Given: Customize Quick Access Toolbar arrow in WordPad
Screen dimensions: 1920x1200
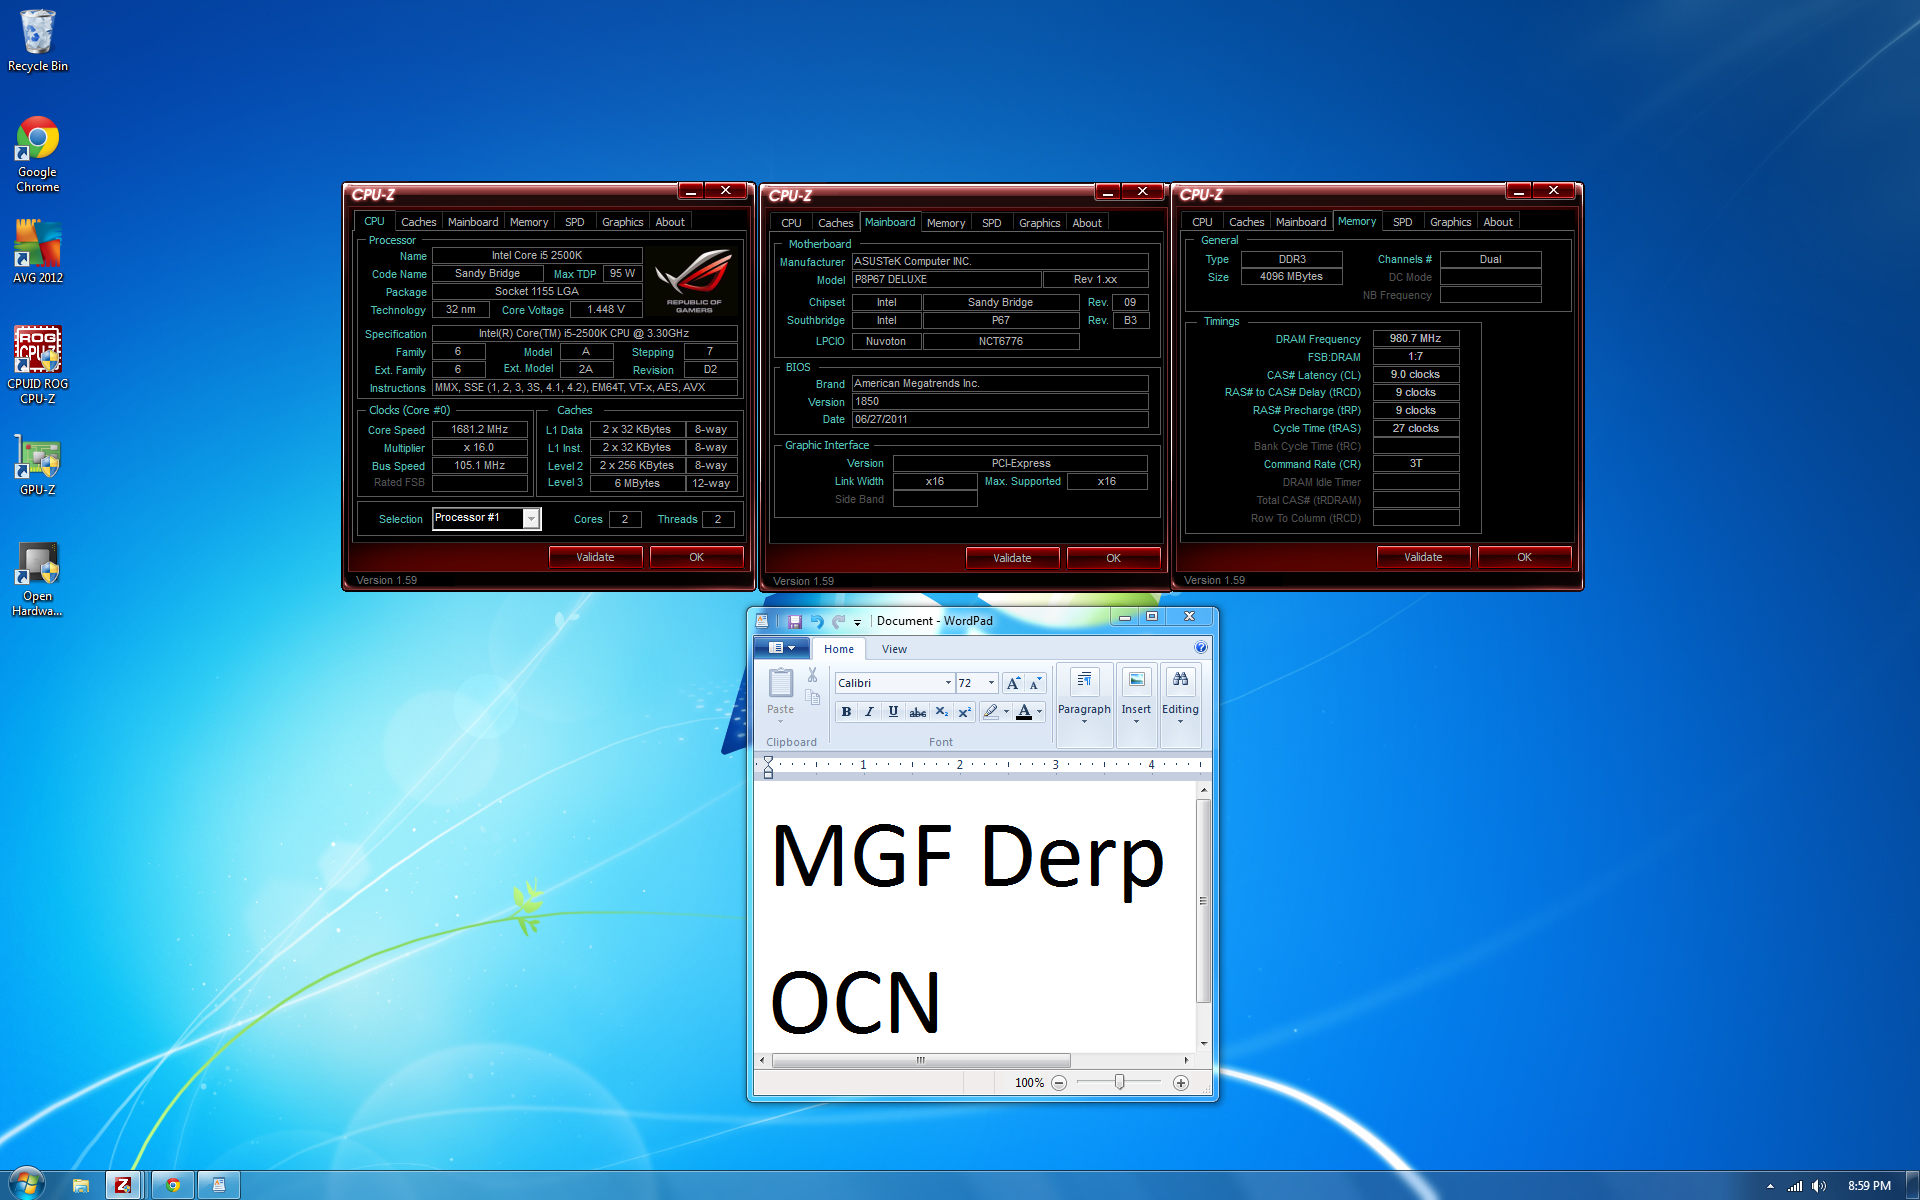Looking at the screenshot, I should click(x=857, y=622).
